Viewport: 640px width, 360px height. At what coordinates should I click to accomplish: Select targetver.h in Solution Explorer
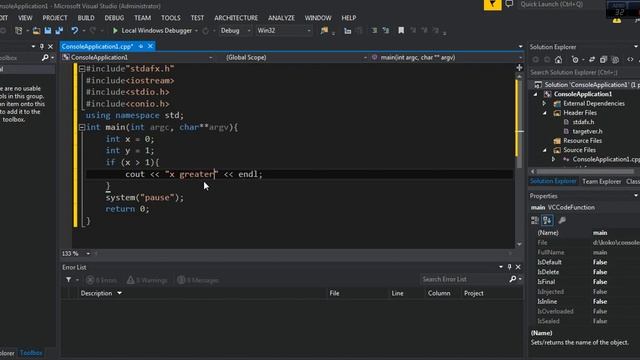587,131
